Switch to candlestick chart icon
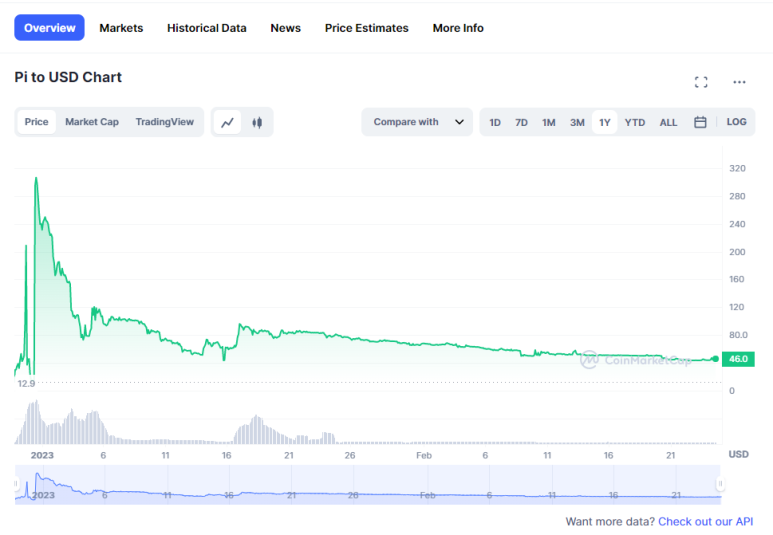This screenshot has width=773, height=535. [257, 122]
